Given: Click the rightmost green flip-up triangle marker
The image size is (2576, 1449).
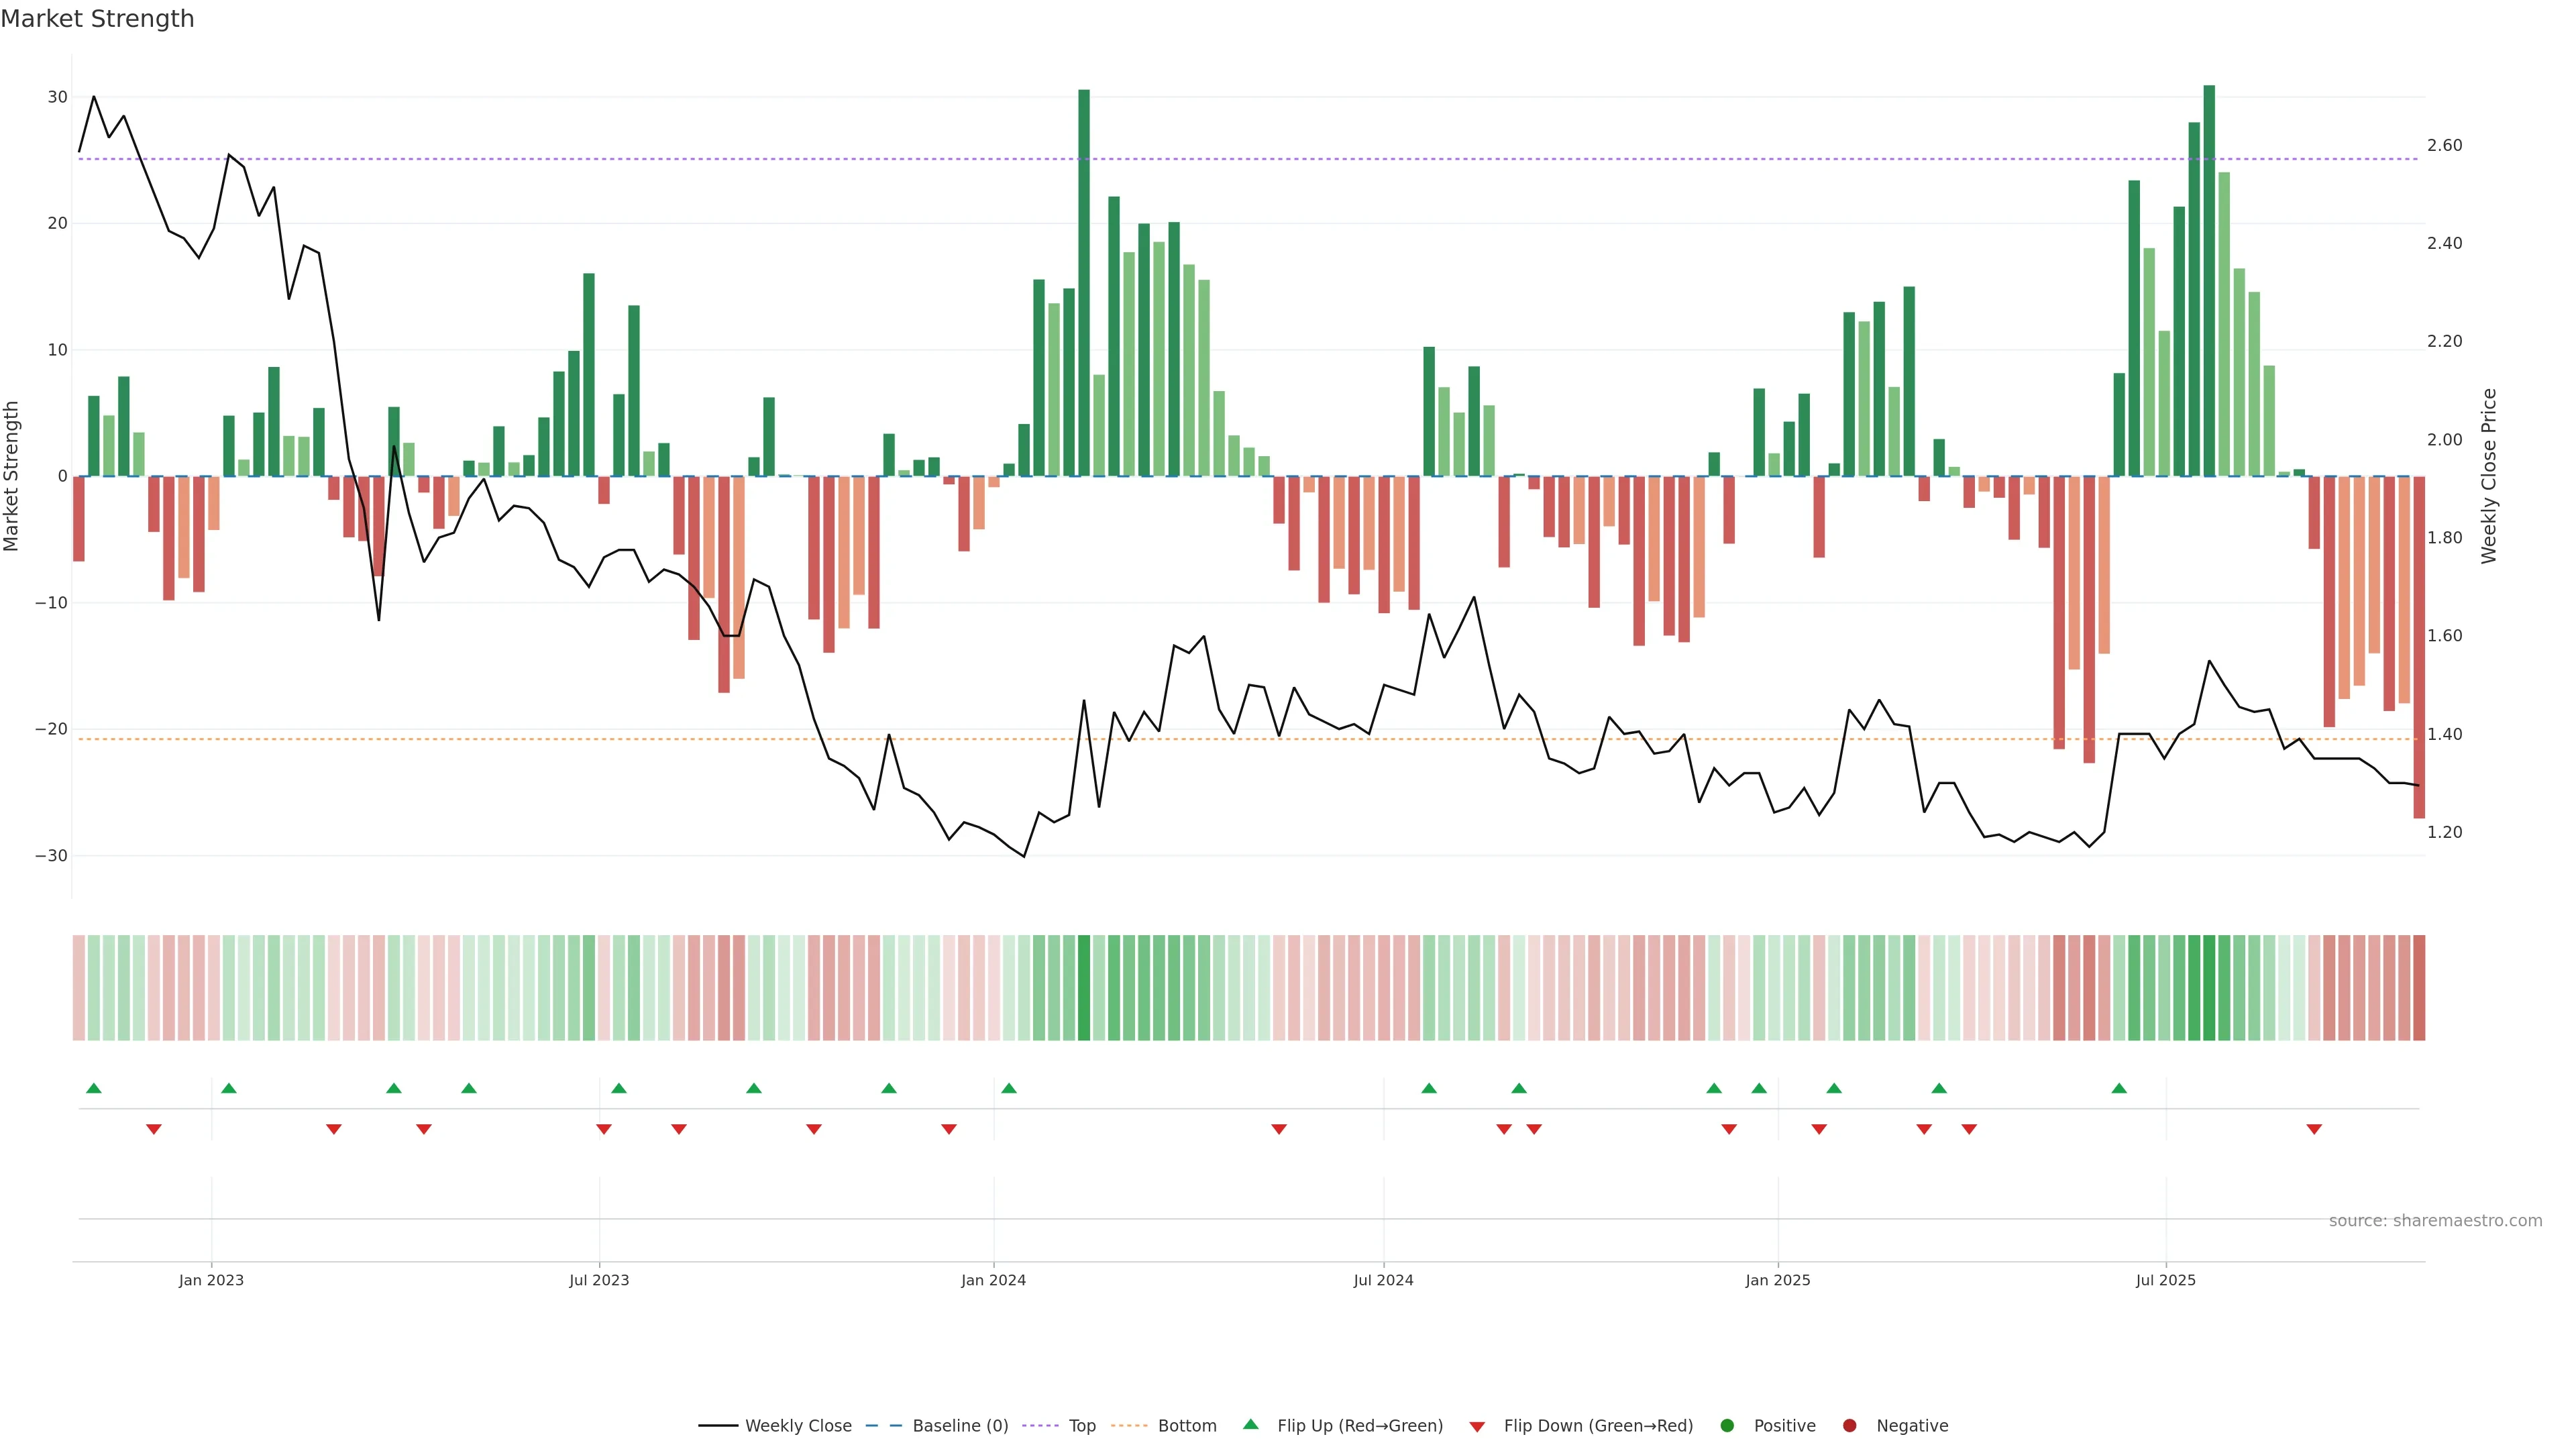Looking at the screenshot, I should pos(2119,1088).
